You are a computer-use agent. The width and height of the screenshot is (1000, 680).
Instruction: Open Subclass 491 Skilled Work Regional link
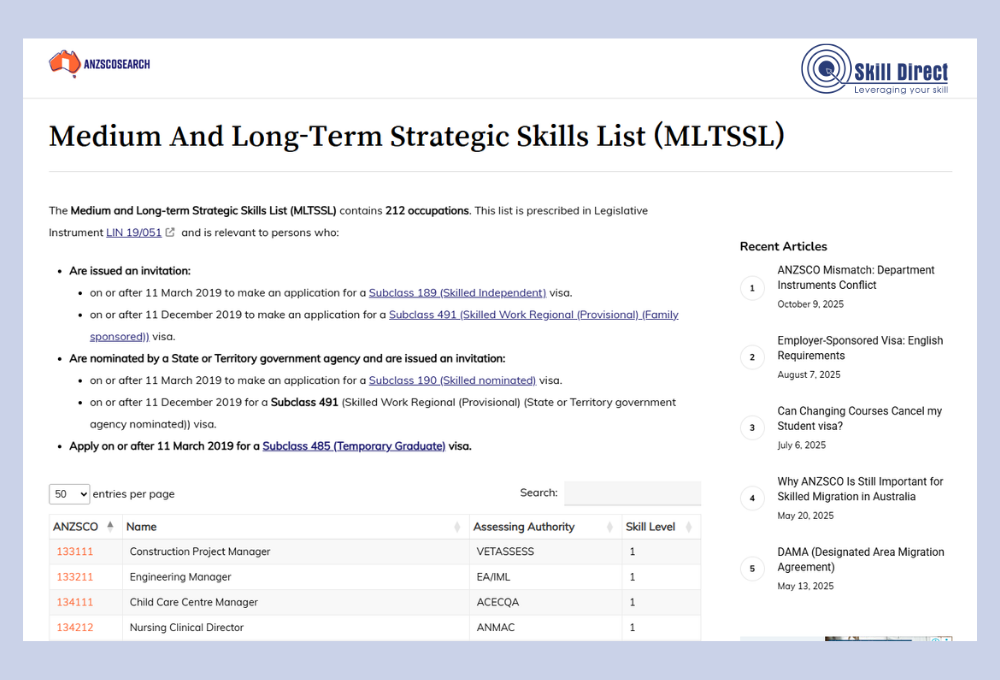click(x=534, y=314)
